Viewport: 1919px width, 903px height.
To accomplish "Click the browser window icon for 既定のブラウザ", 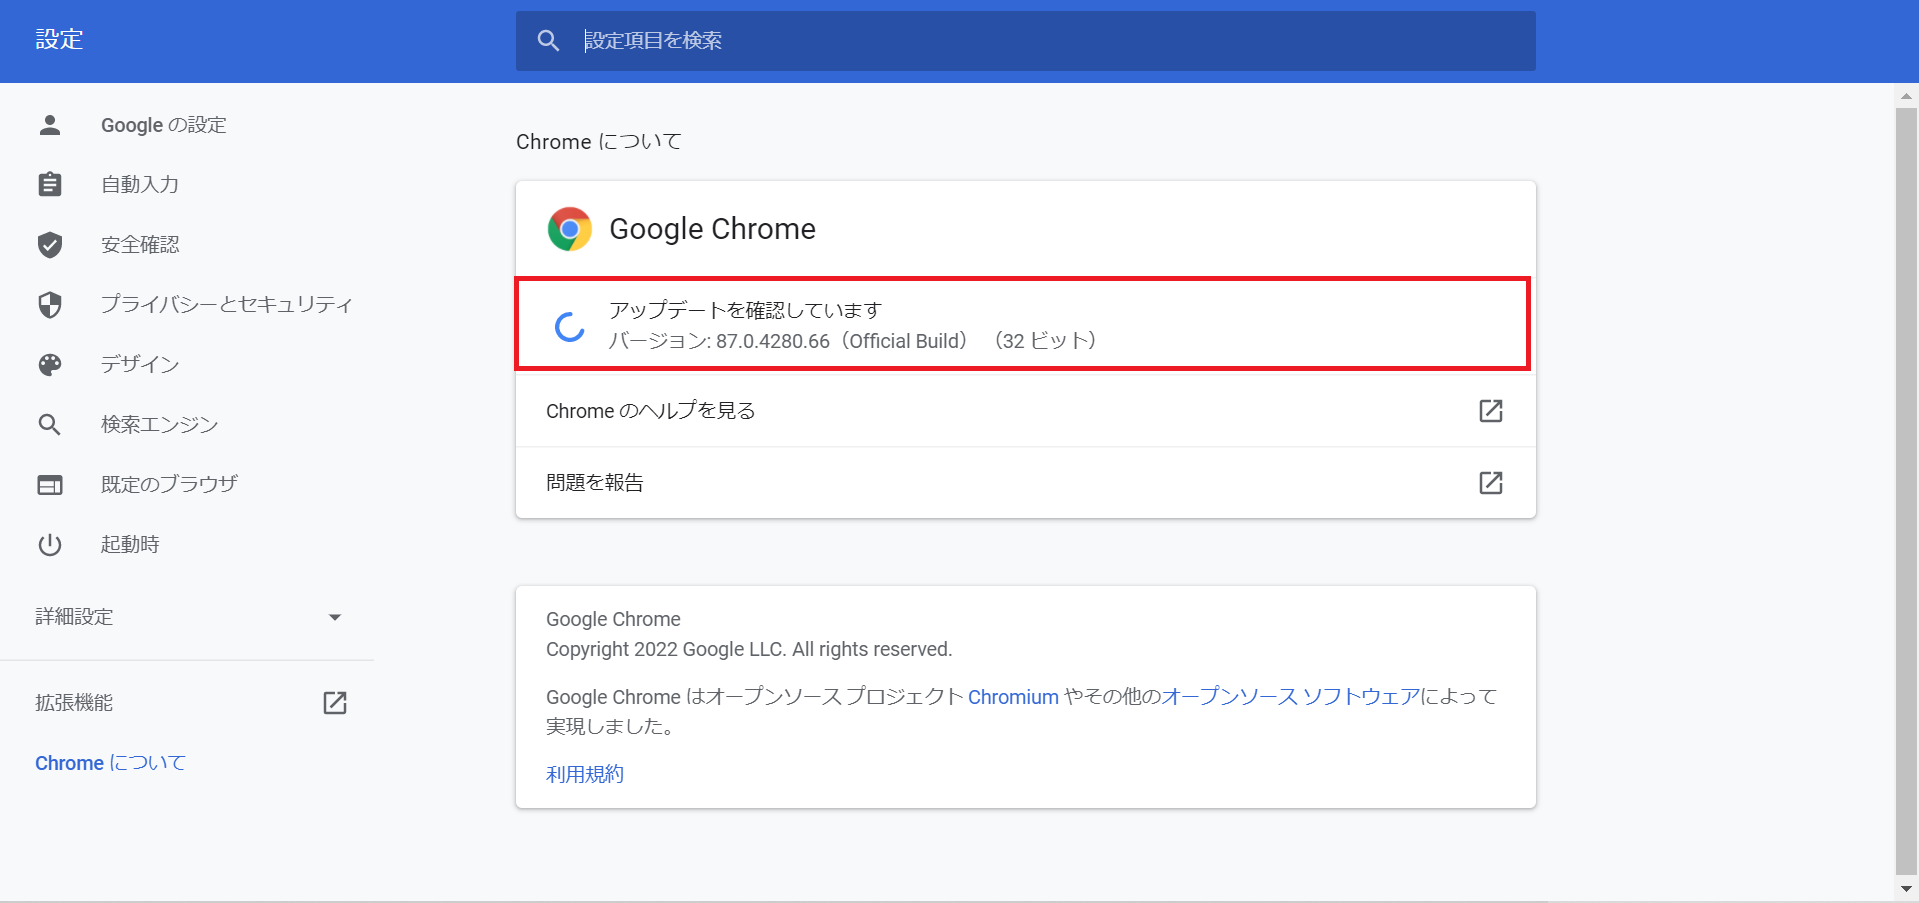I will [50, 485].
